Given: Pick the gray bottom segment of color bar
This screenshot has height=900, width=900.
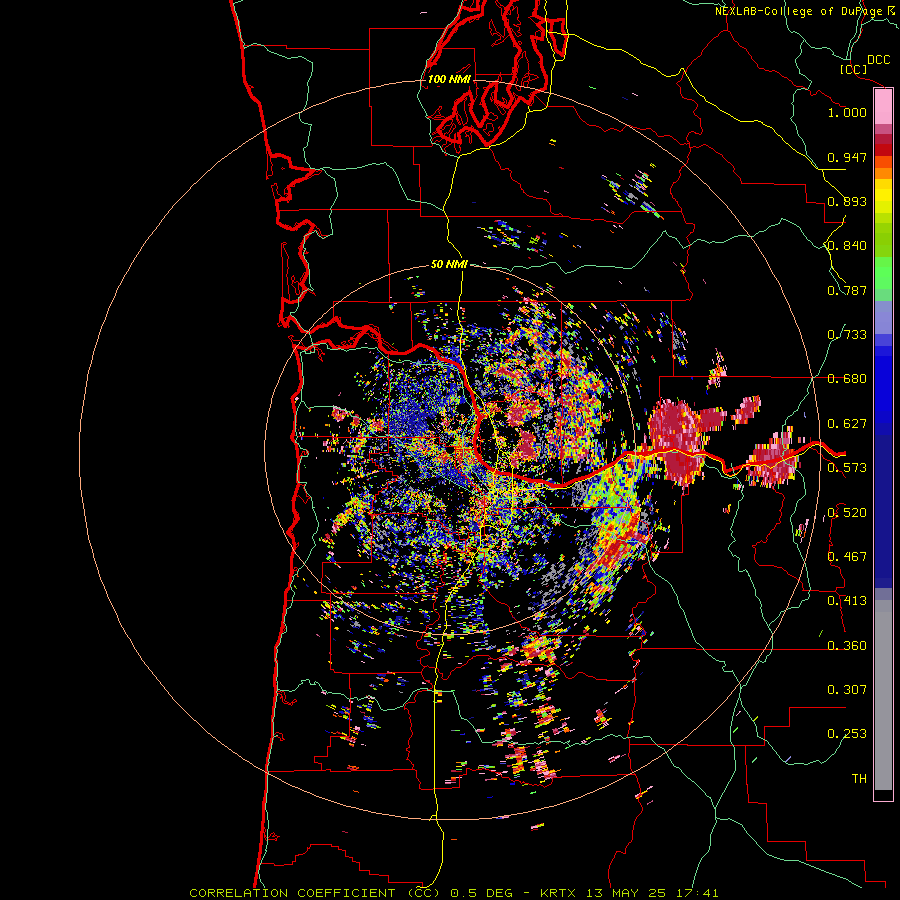Looking at the screenshot, I should coord(883,696).
